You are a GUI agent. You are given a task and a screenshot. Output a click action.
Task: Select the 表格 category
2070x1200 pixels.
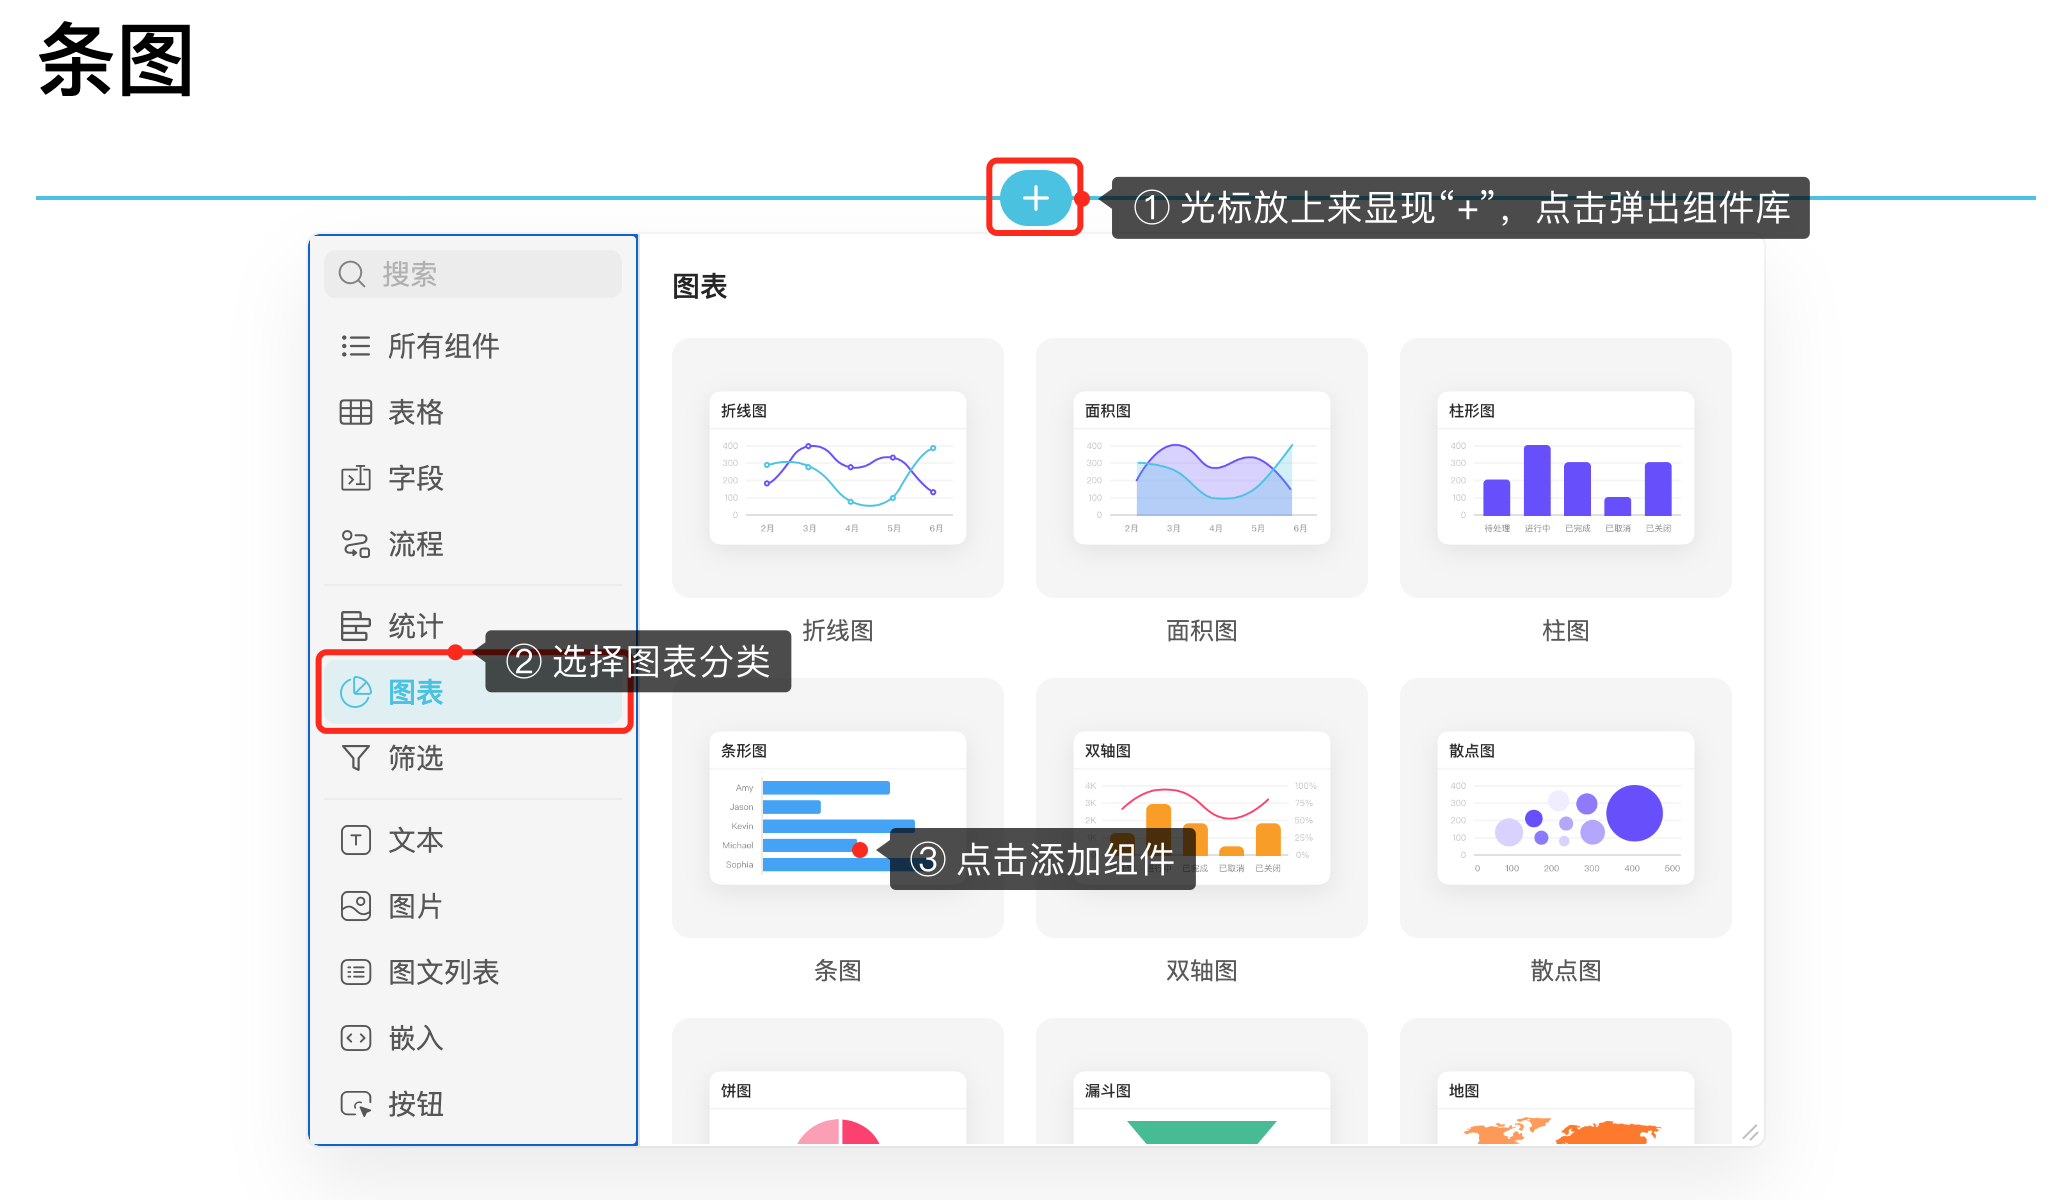pos(473,412)
